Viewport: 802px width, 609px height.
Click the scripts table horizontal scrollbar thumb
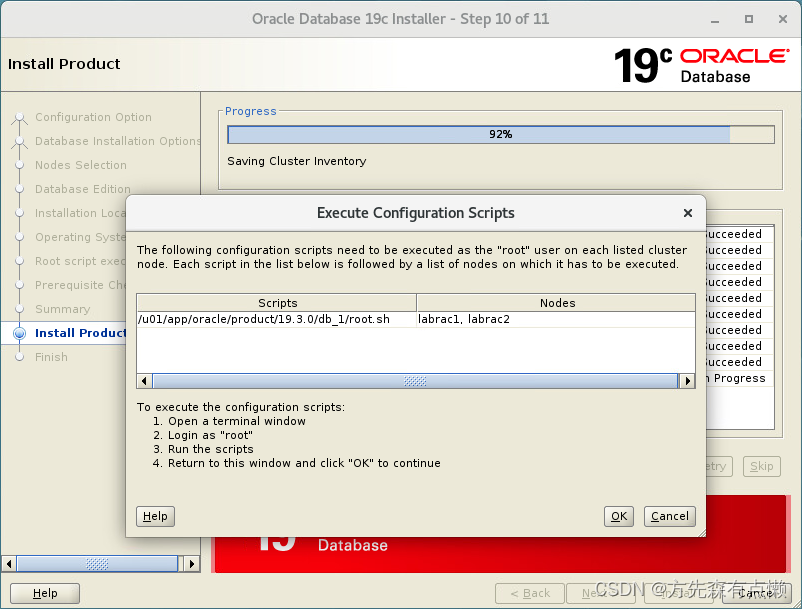point(415,381)
